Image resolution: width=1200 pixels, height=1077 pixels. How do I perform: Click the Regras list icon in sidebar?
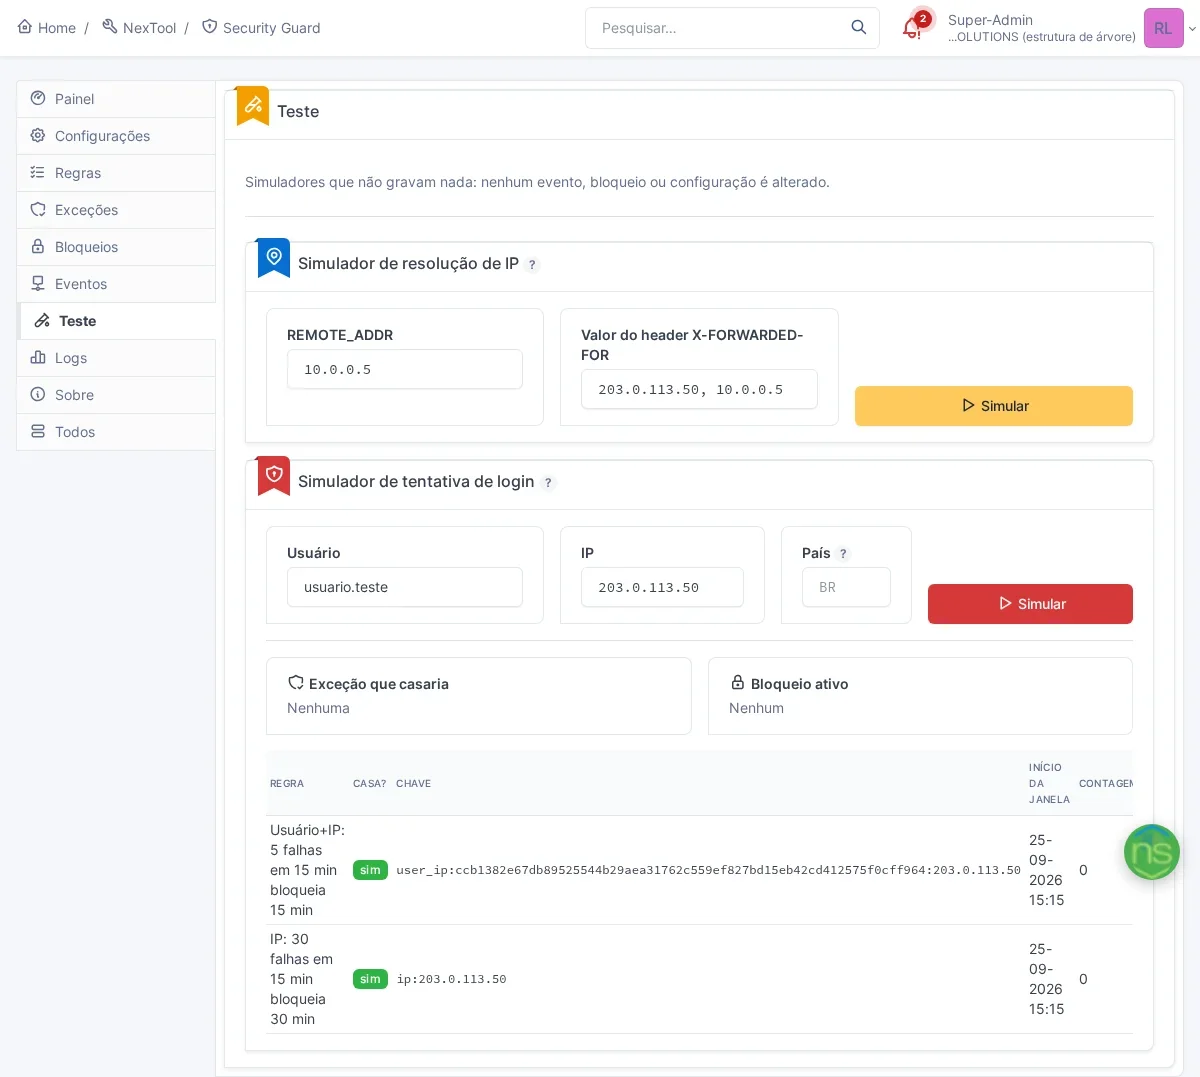[x=38, y=172]
